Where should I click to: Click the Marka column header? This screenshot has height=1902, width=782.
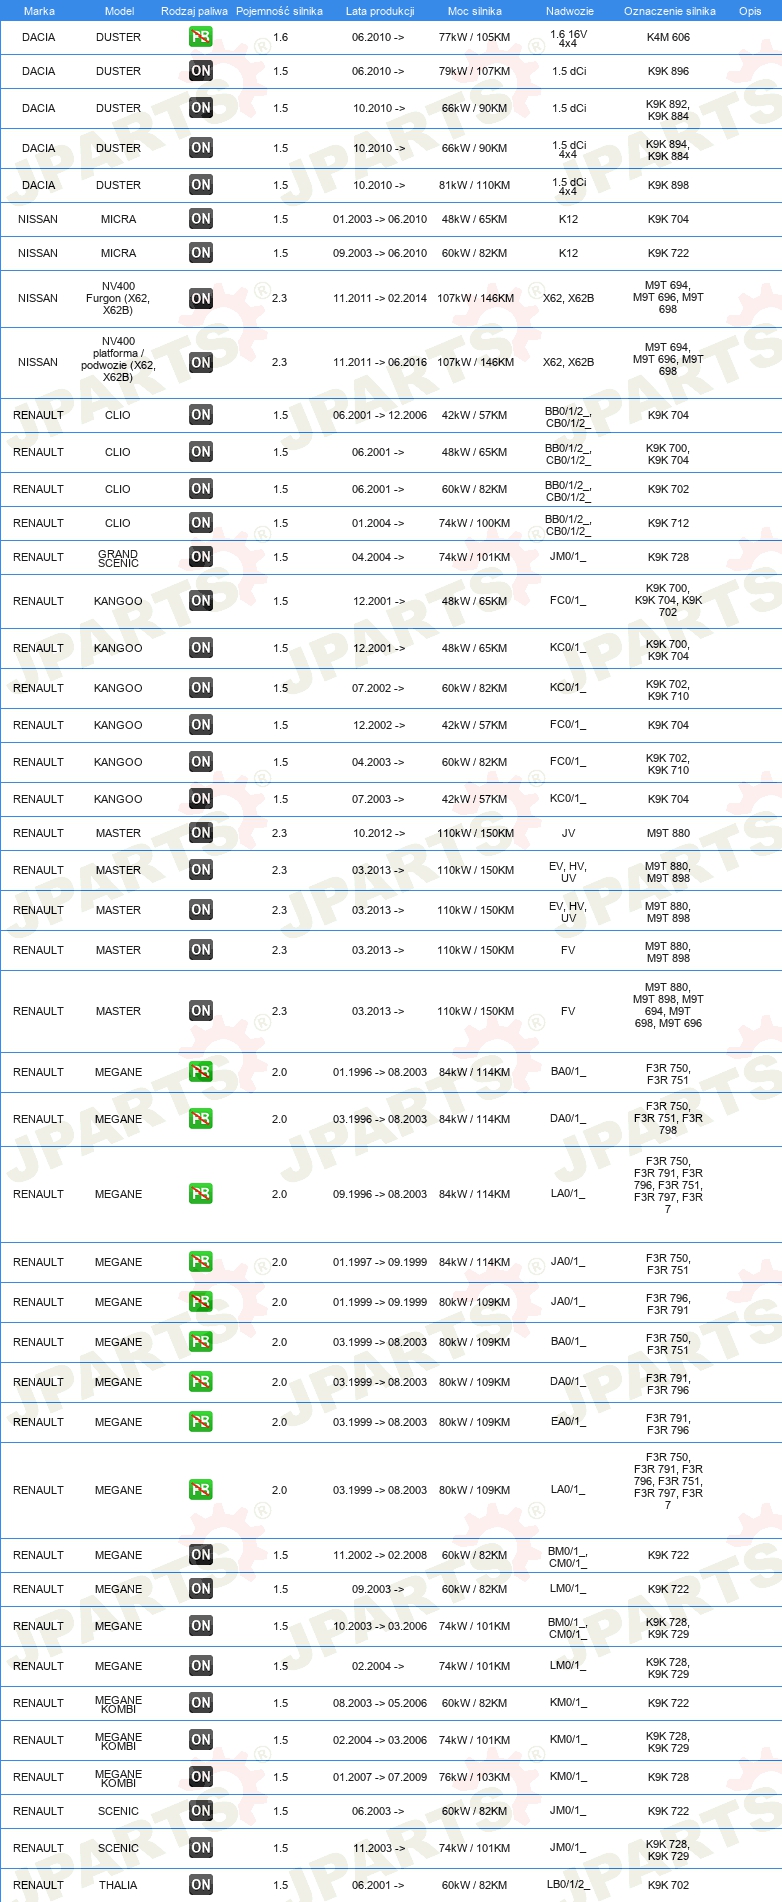(x=39, y=11)
